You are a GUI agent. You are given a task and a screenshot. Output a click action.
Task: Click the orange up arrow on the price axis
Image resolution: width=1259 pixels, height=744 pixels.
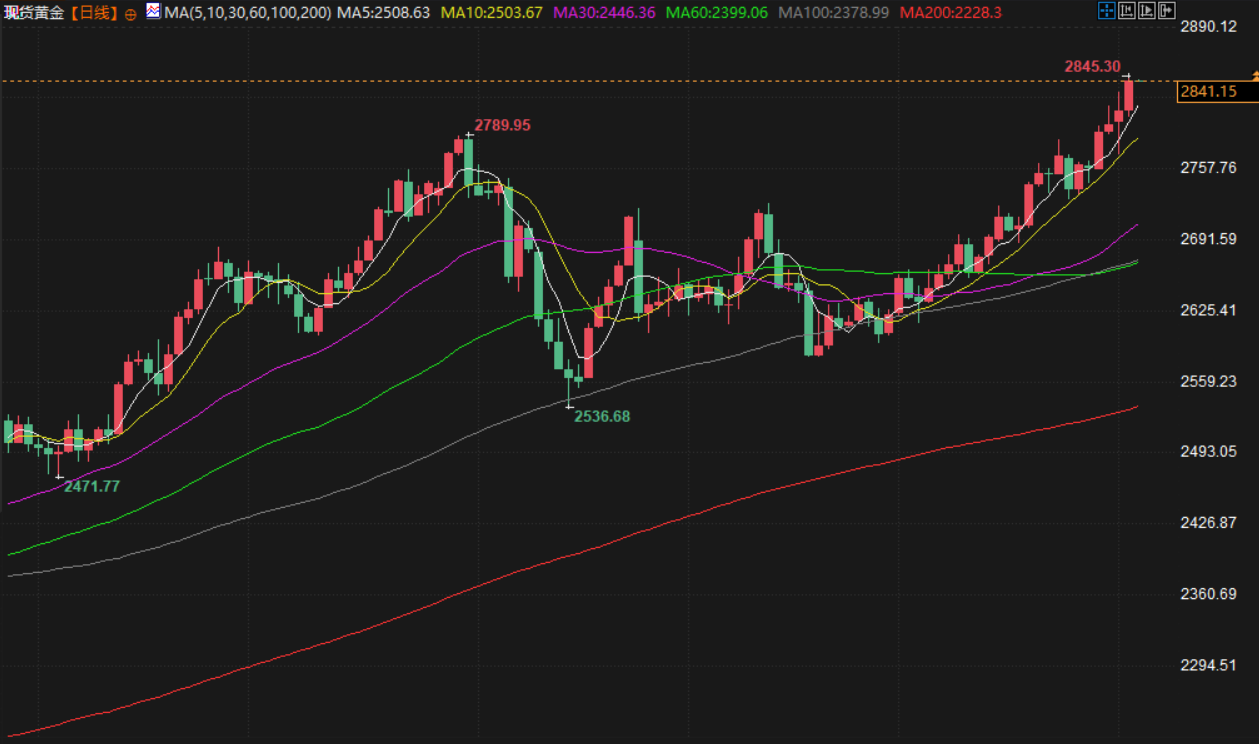1255,76
